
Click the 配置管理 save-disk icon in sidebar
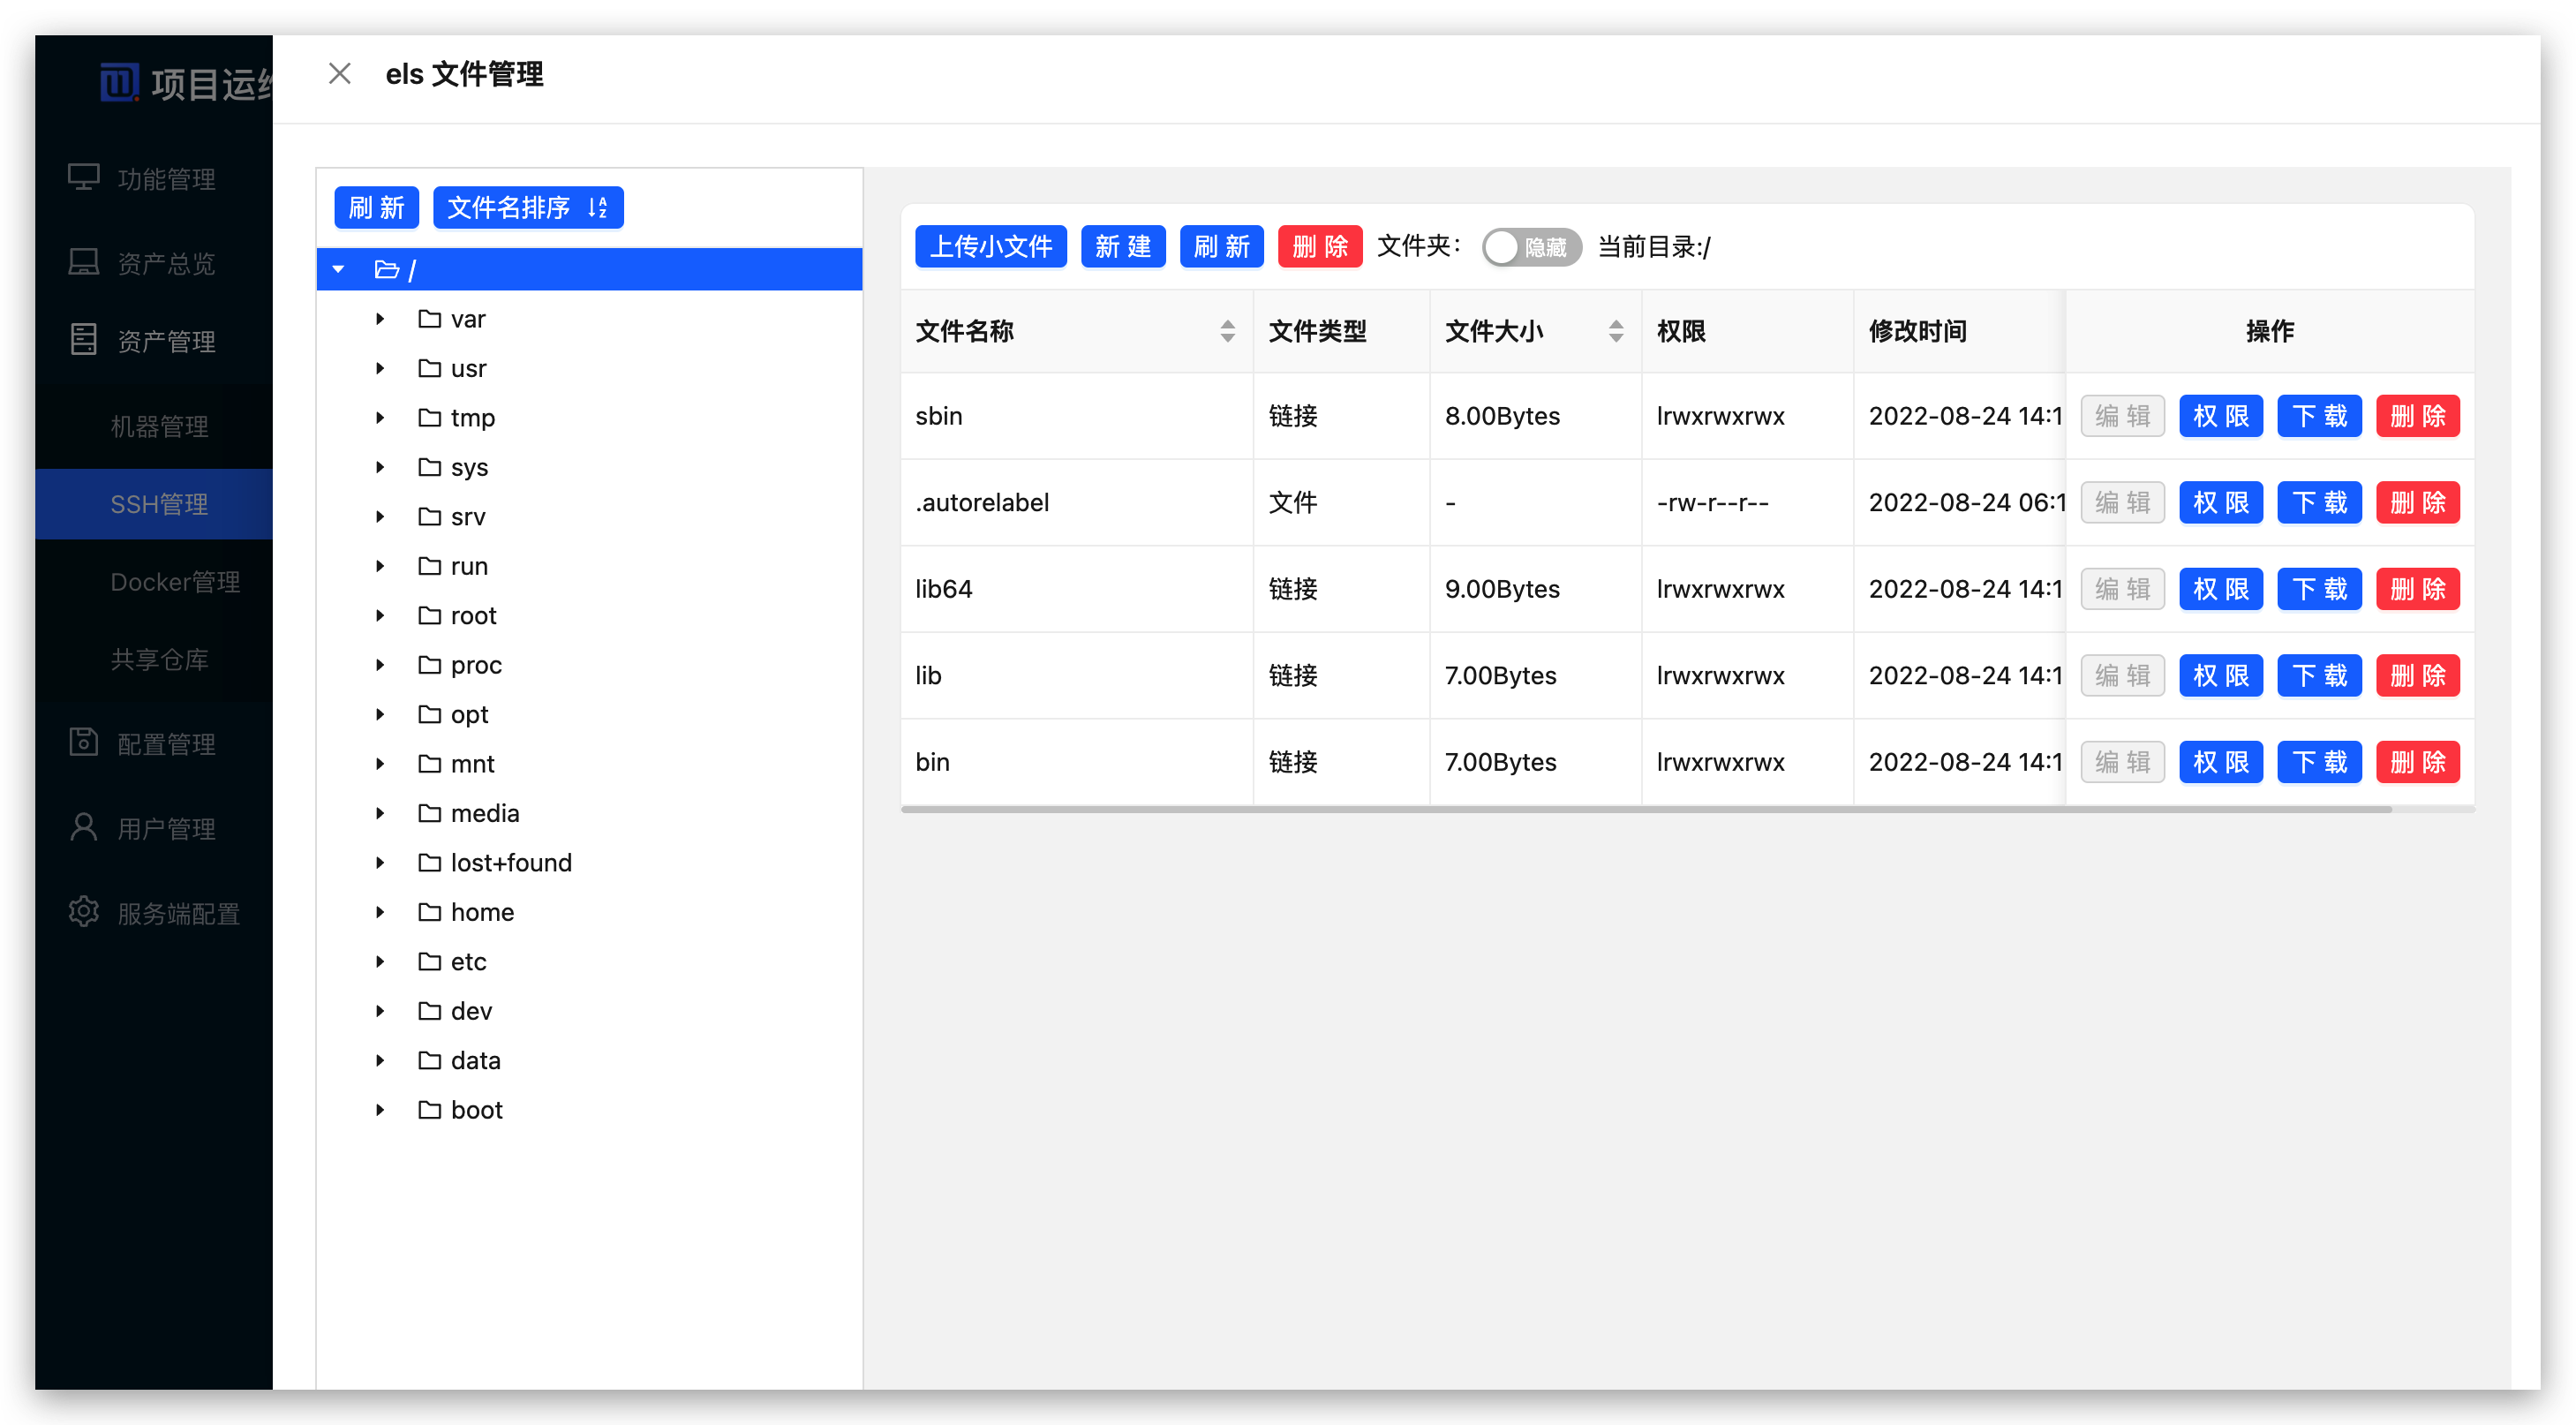(83, 742)
